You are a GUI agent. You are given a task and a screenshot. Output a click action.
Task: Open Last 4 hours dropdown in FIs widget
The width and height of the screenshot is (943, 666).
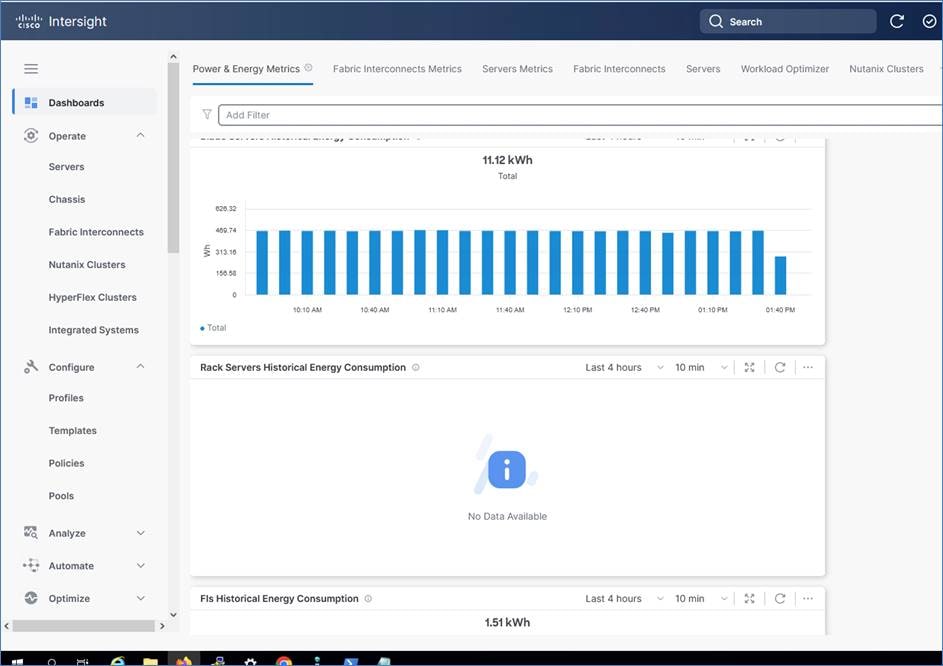pos(624,599)
